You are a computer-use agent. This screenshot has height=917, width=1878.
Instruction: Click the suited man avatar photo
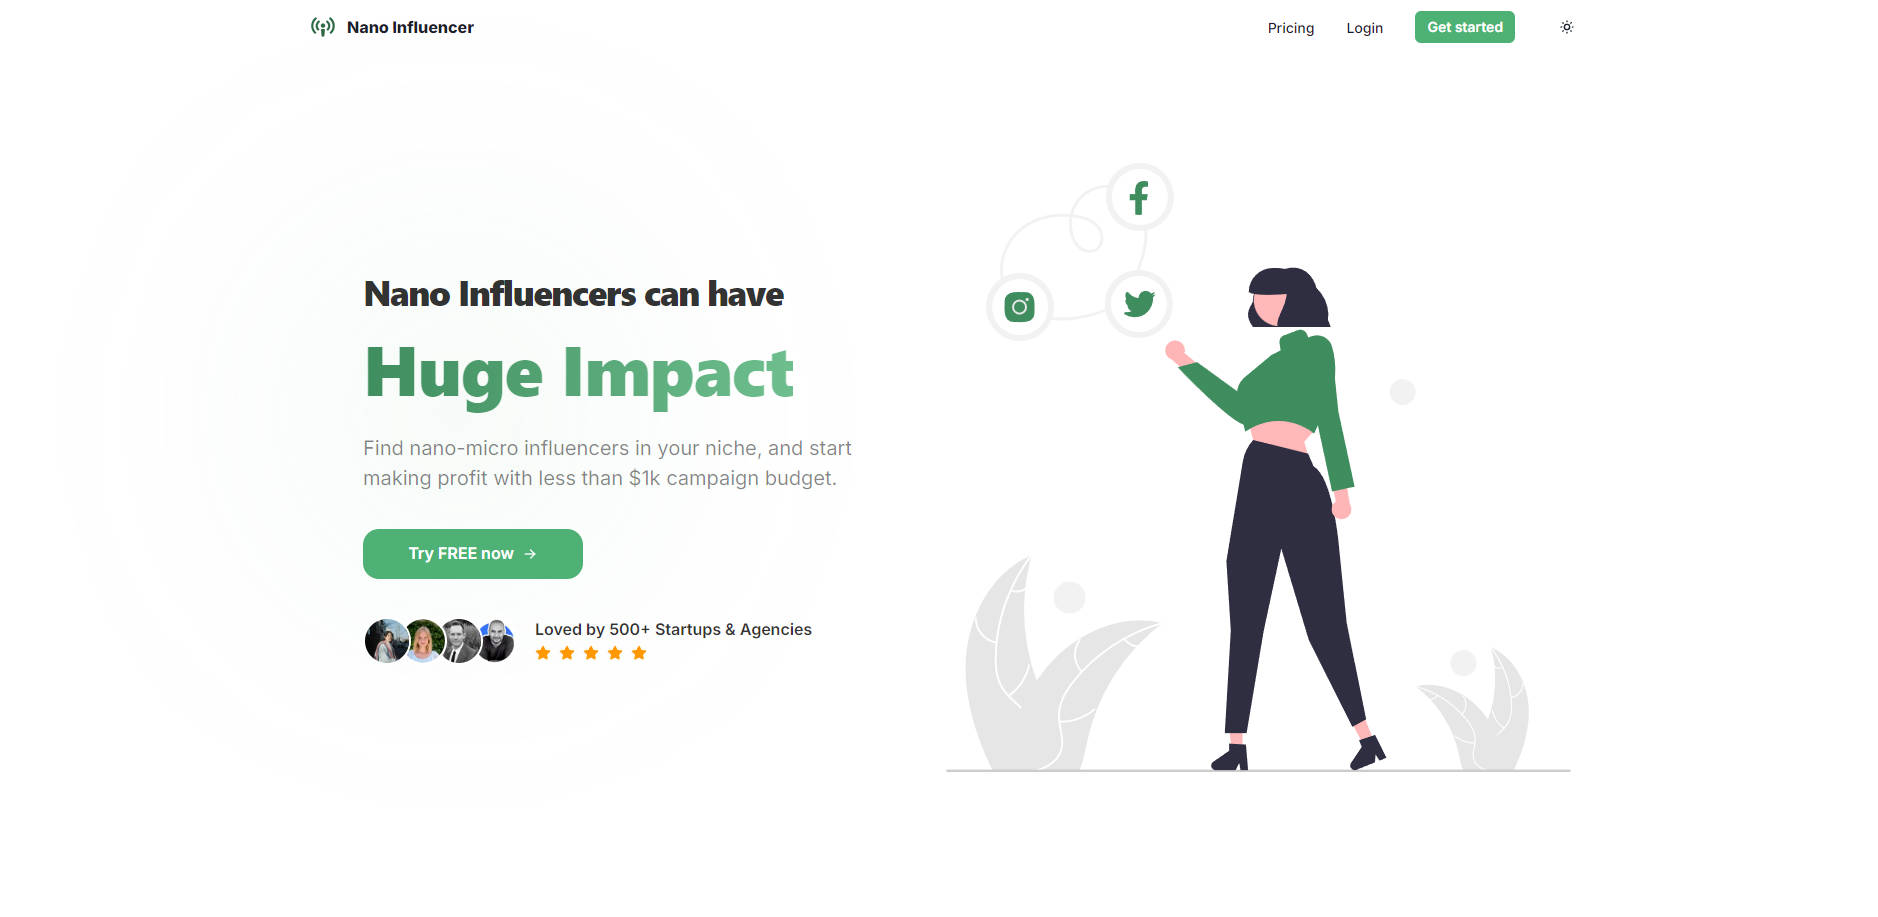[x=460, y=641]
